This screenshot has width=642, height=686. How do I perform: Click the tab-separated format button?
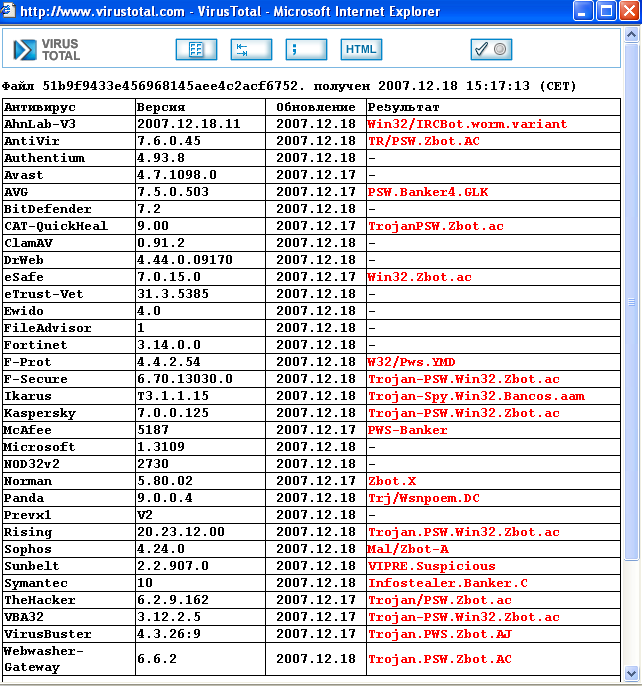251,49
